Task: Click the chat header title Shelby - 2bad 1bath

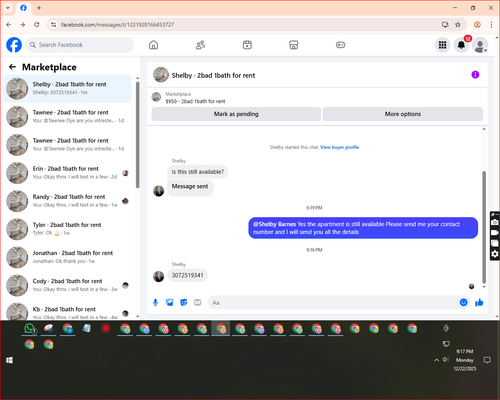Action: click(x=213, y=75)
